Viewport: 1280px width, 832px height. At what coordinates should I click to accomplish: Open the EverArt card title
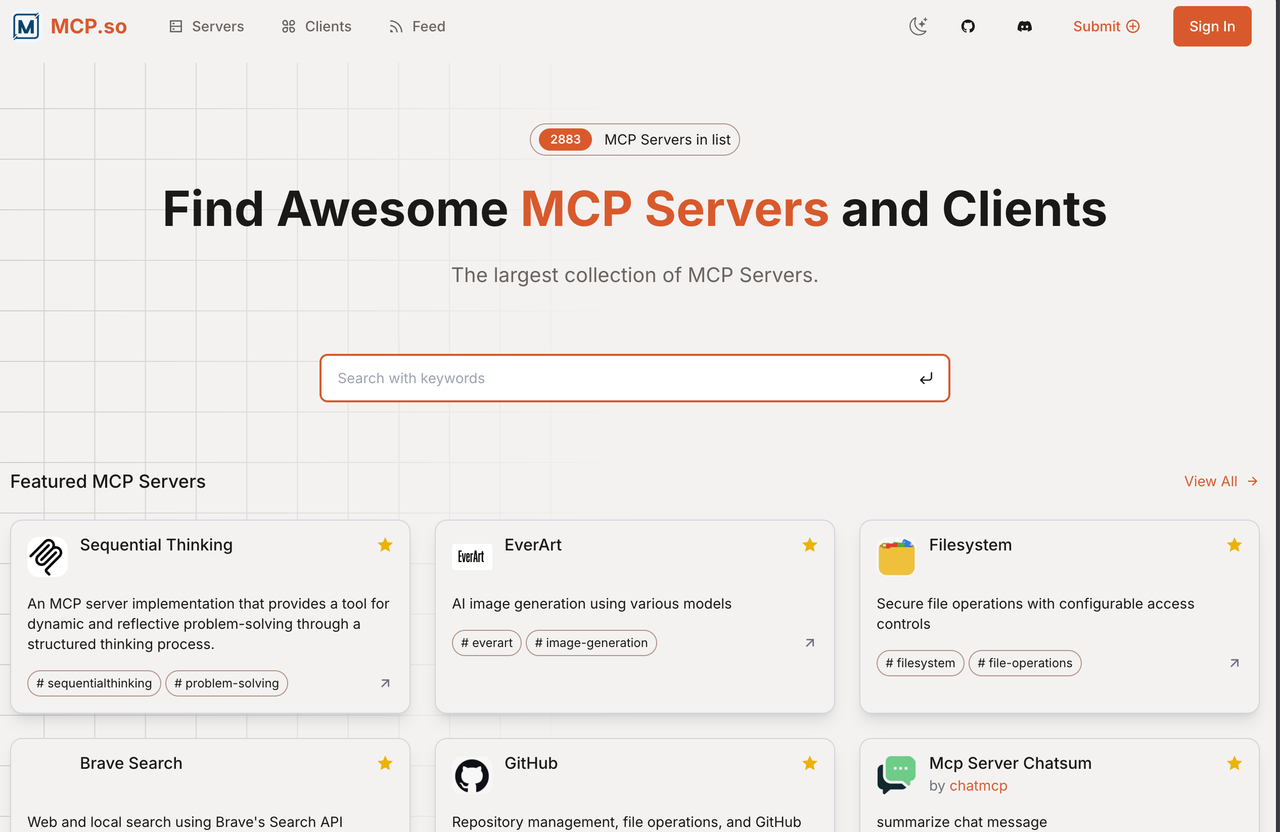pos(533,545)
